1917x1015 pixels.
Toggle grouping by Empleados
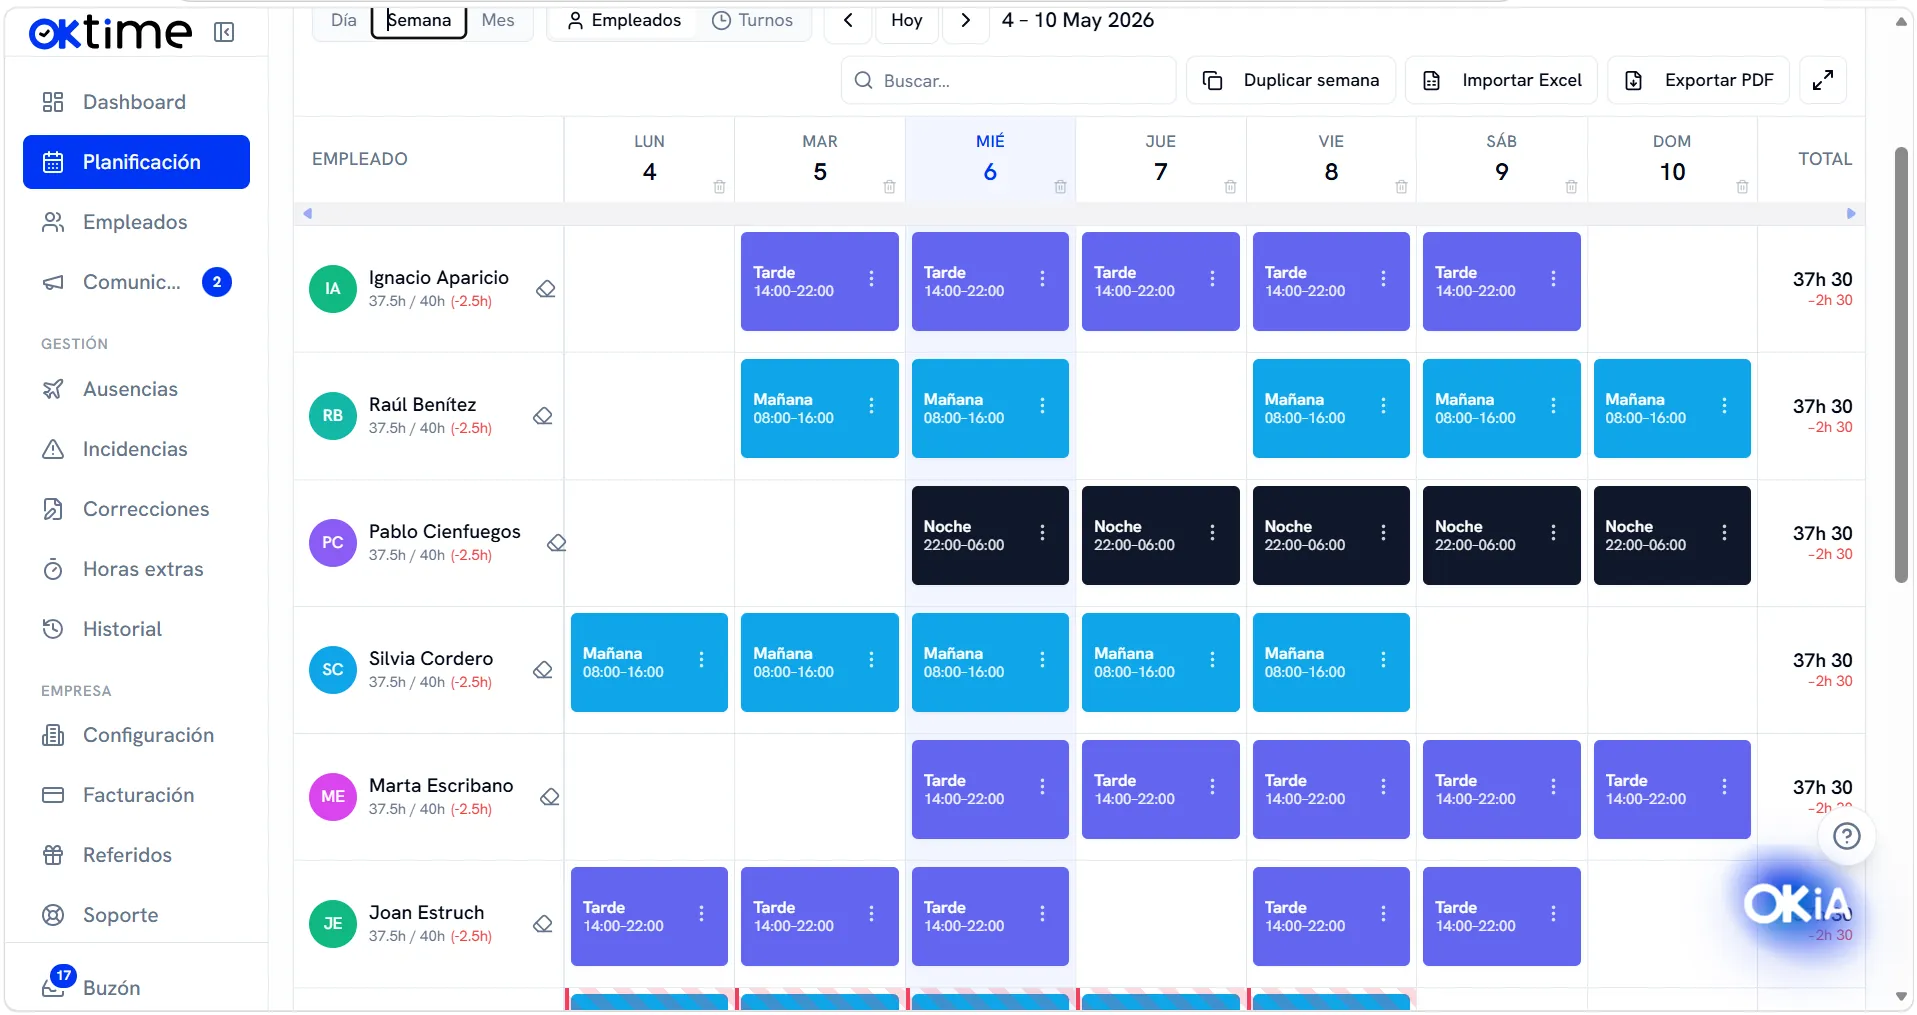pyautogui.click(x=624, y=20)
